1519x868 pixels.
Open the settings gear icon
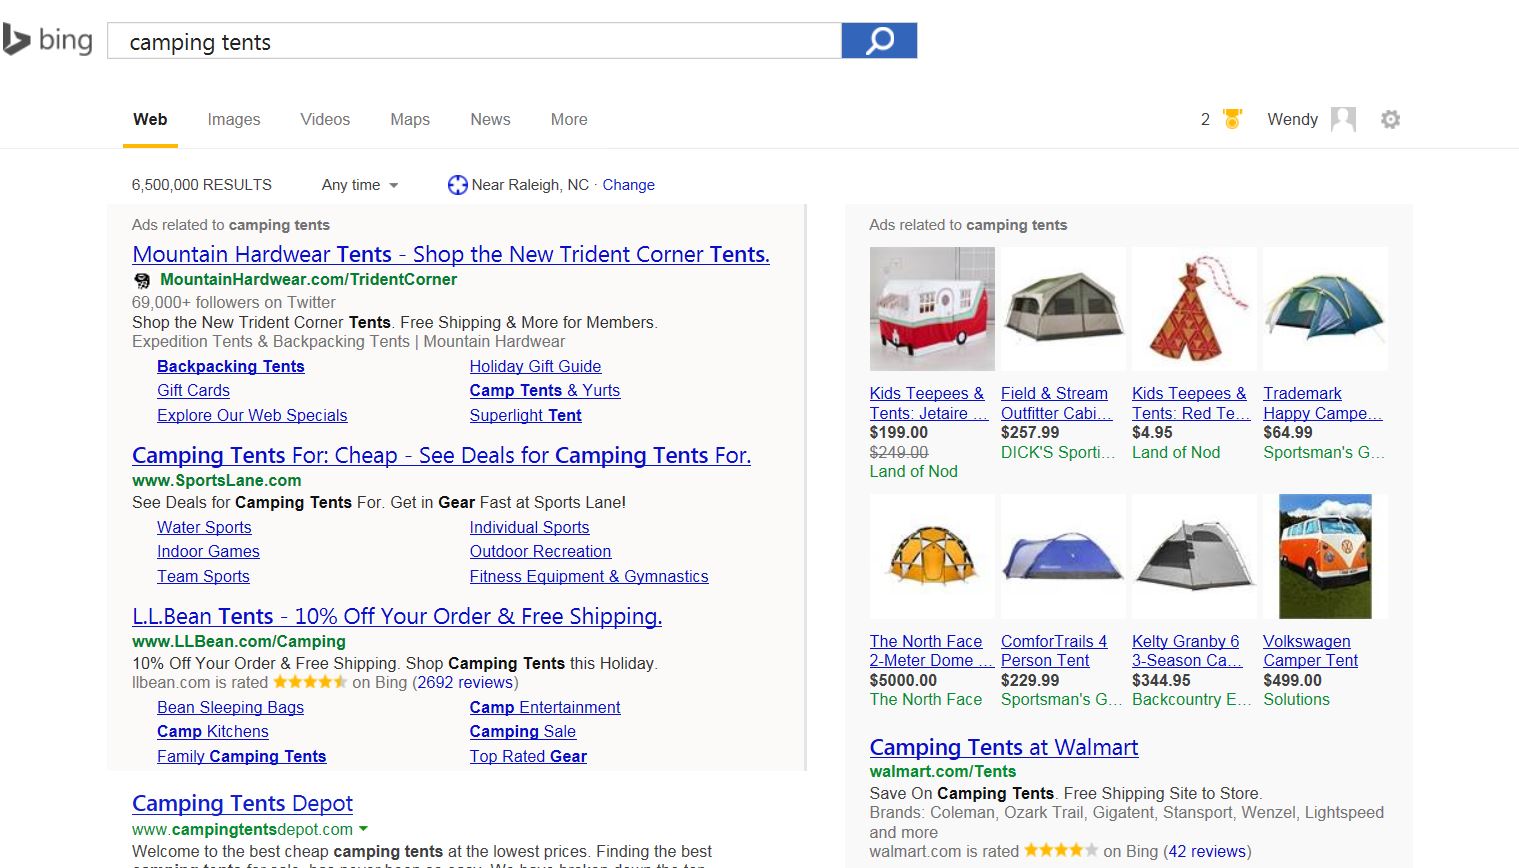[1390, 120]
